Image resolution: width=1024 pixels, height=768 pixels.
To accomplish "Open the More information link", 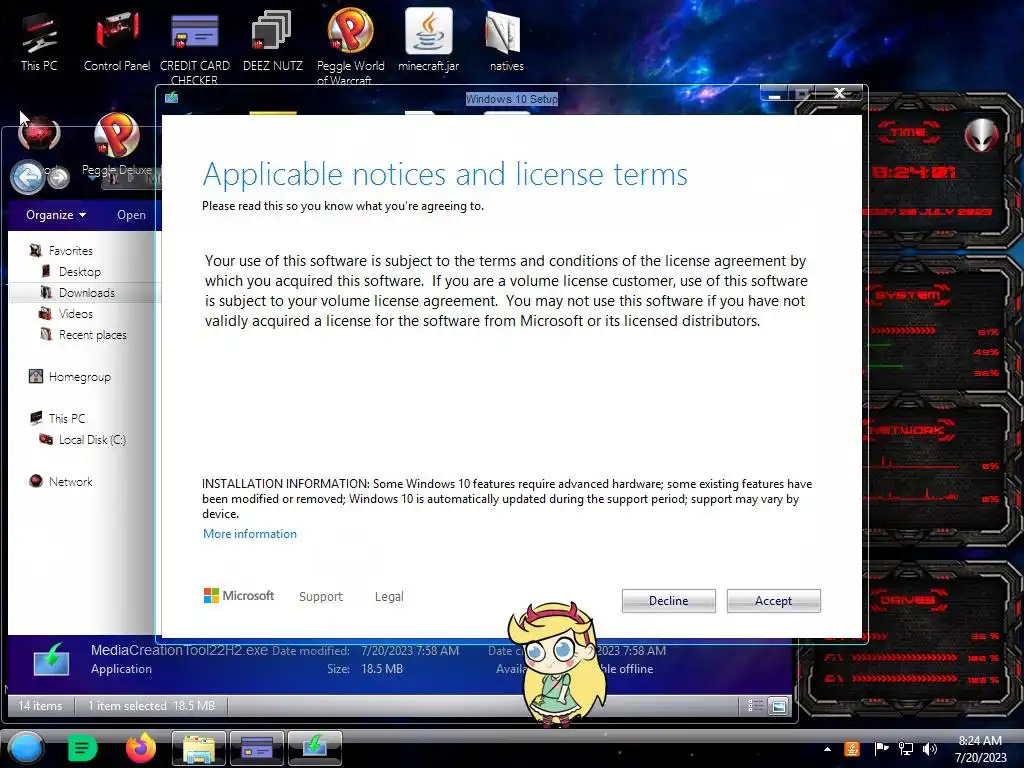I will click(x=249, y=534).
